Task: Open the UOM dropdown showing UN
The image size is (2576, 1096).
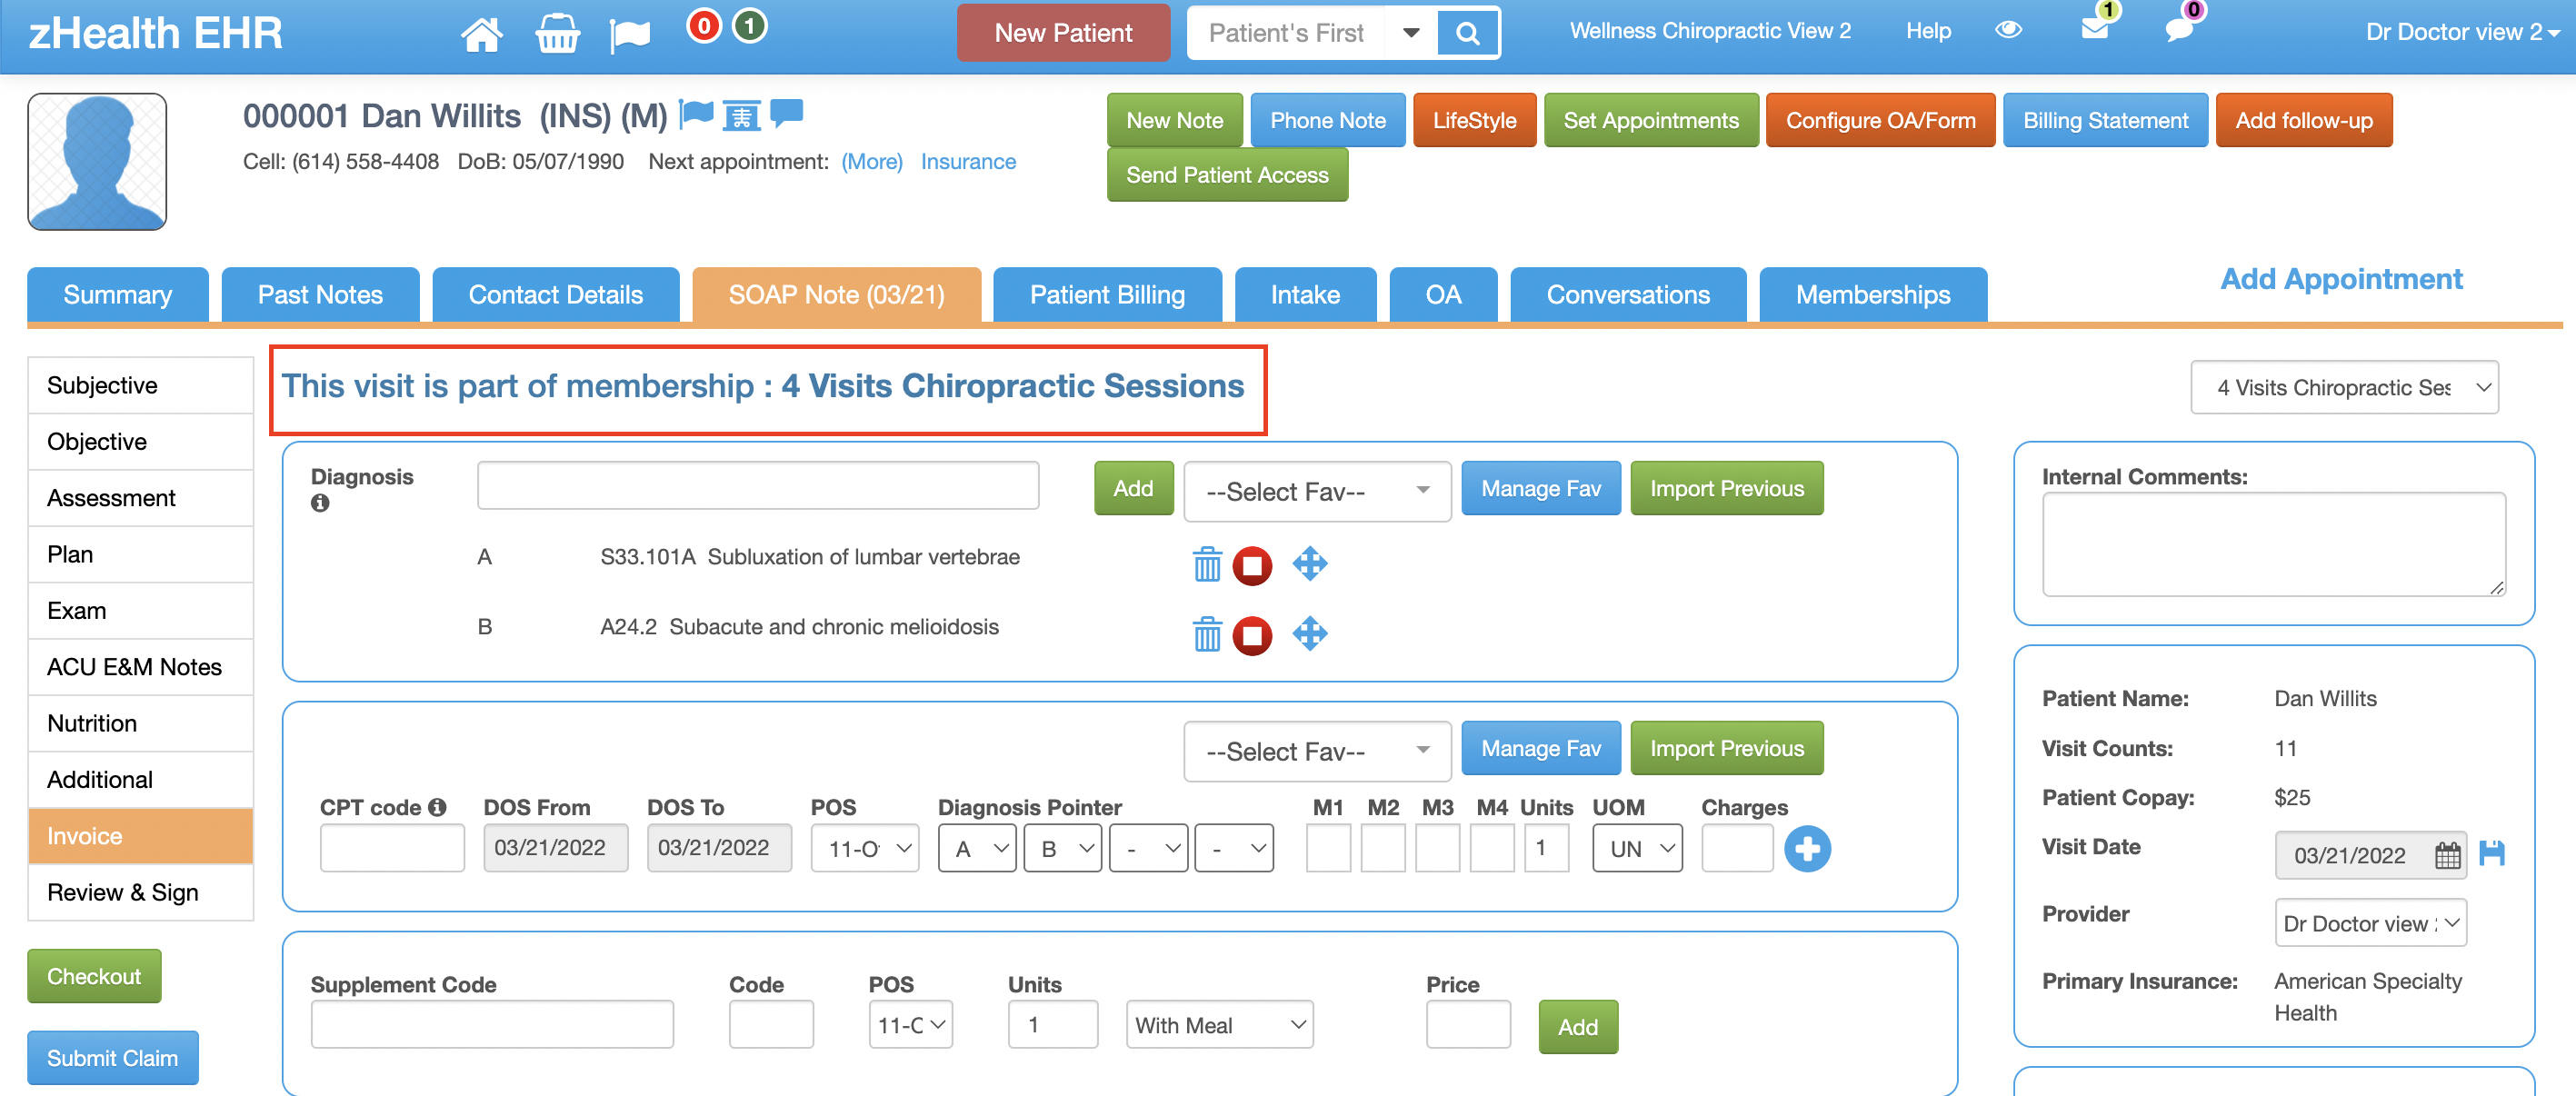Action: [1637, 849]
